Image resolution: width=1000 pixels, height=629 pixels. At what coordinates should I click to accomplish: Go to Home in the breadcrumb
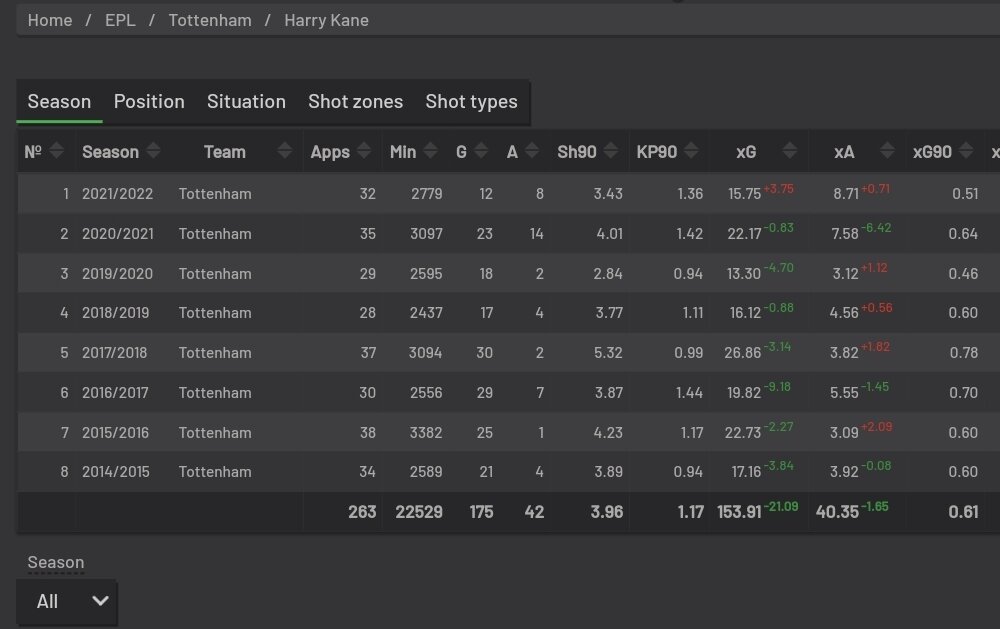[x=50, y=20]
